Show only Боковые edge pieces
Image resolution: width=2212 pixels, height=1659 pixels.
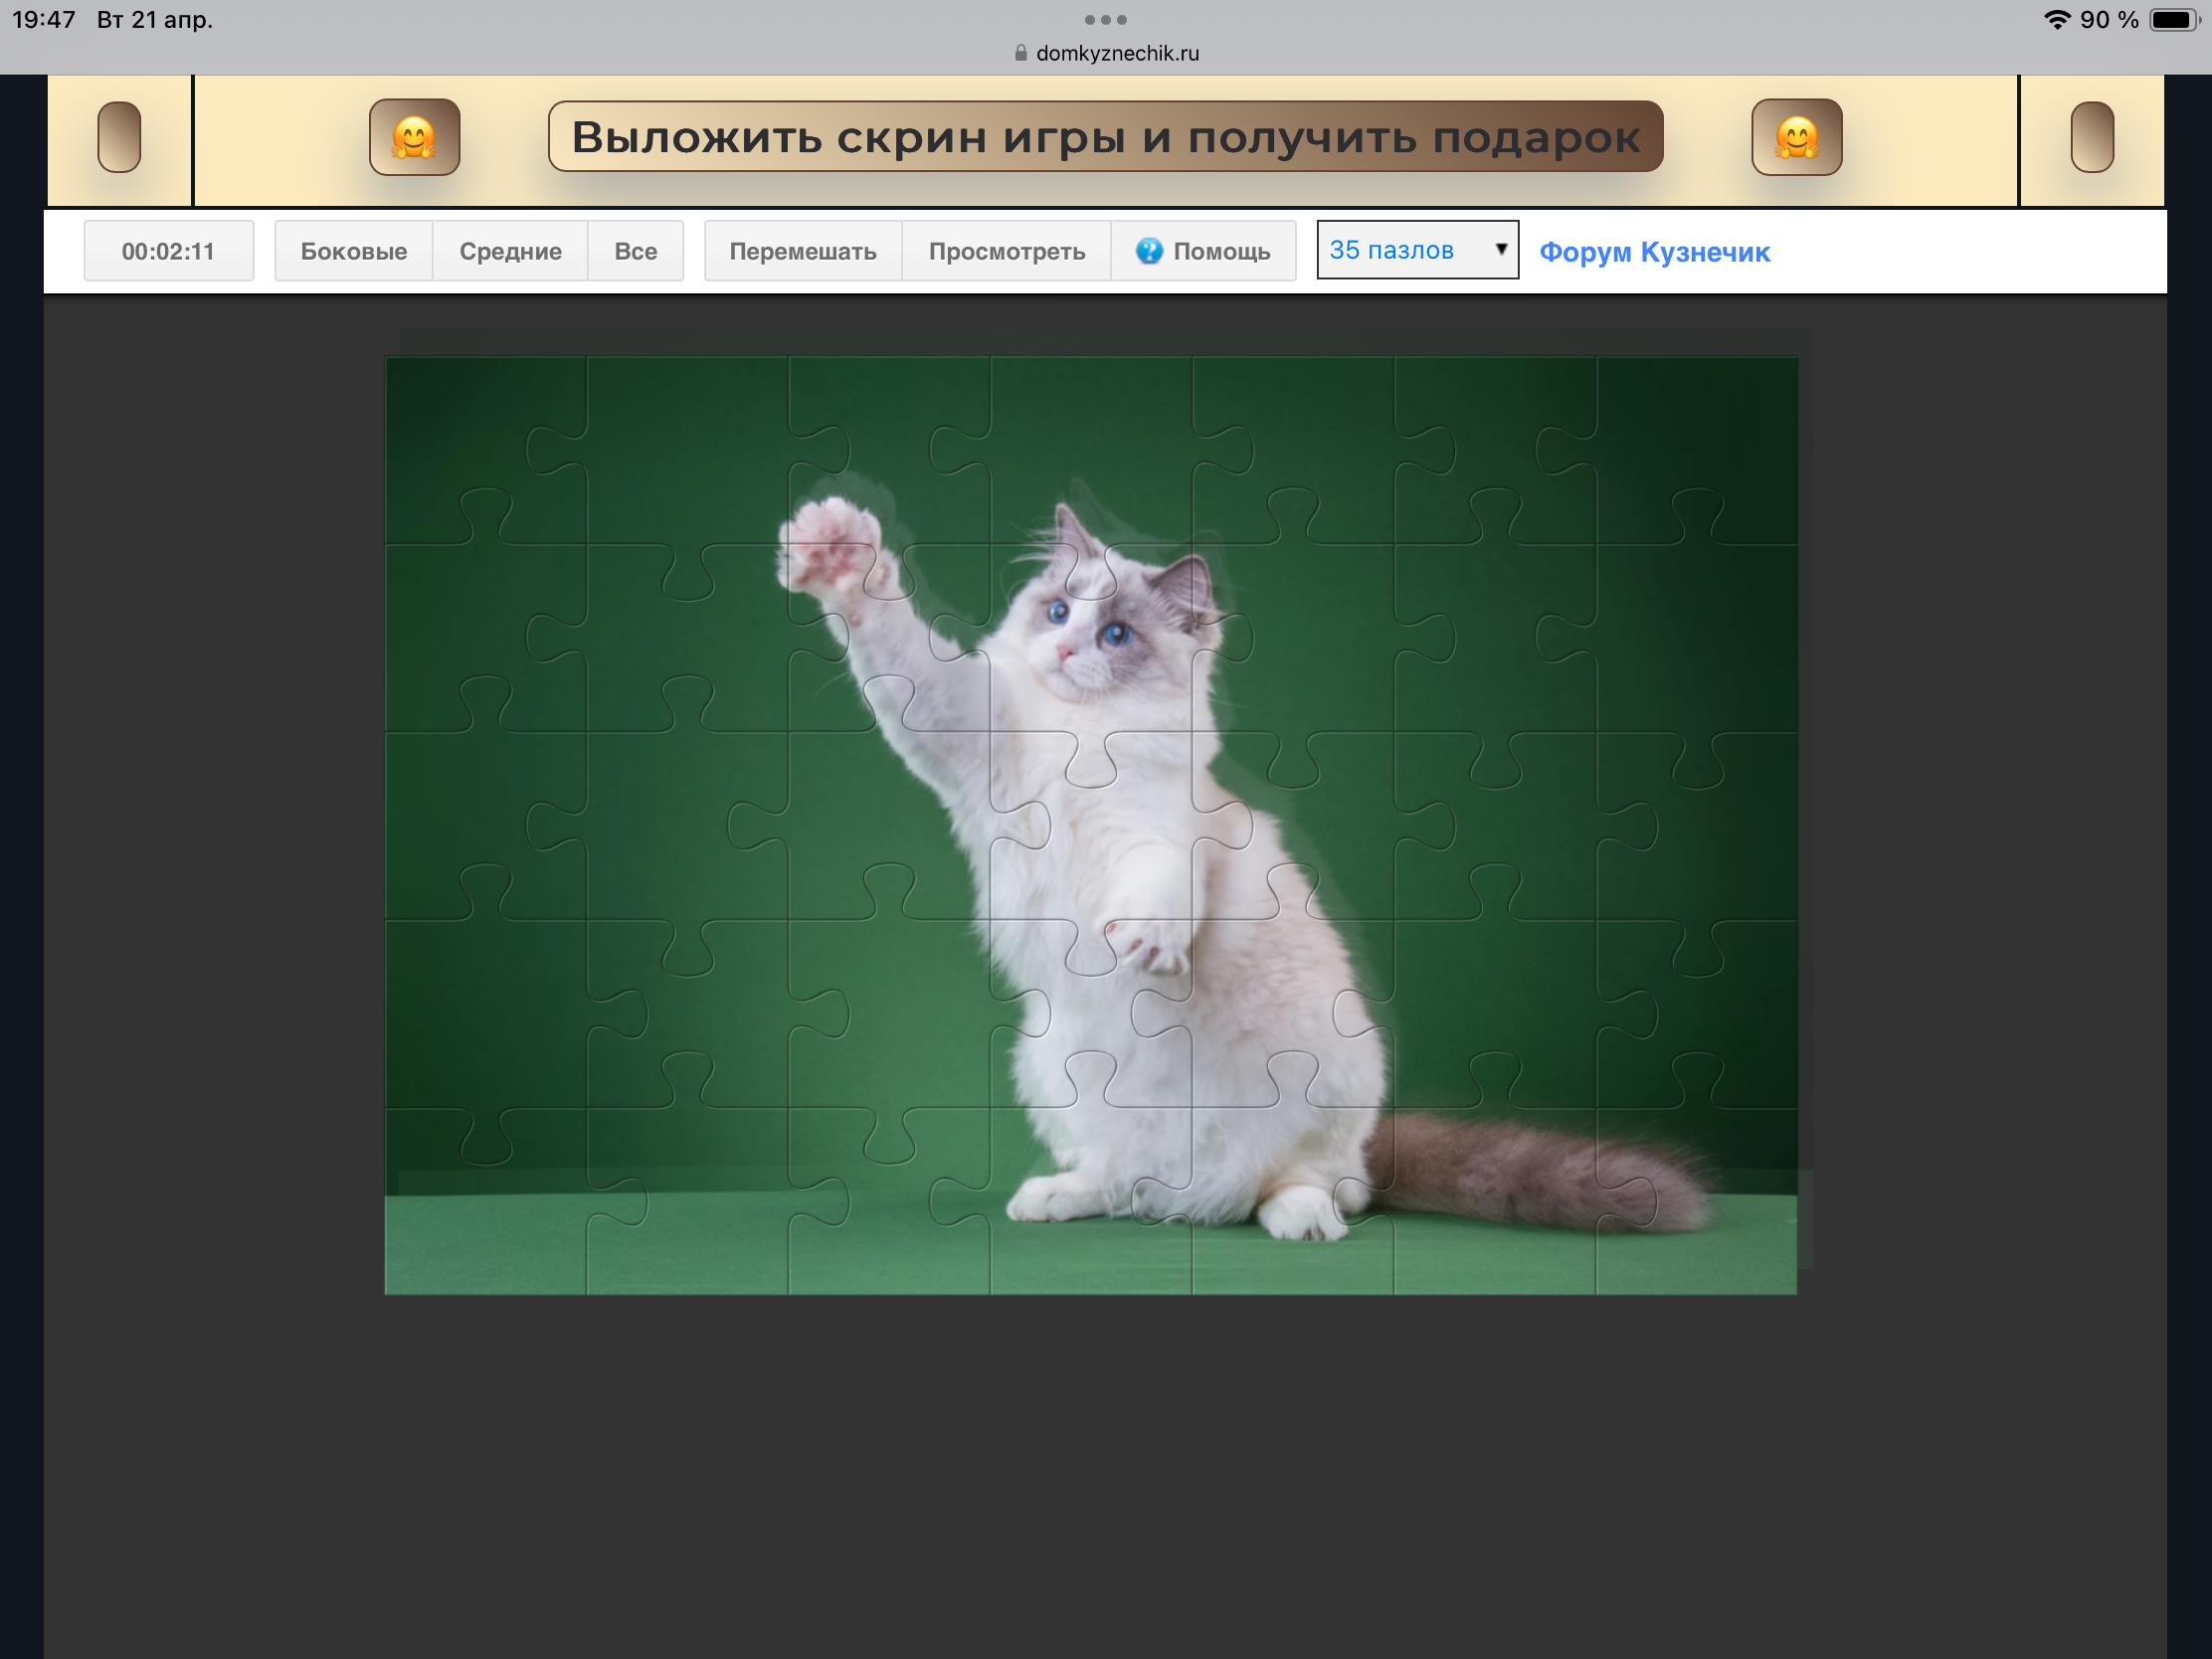click(x=353, y=251)
